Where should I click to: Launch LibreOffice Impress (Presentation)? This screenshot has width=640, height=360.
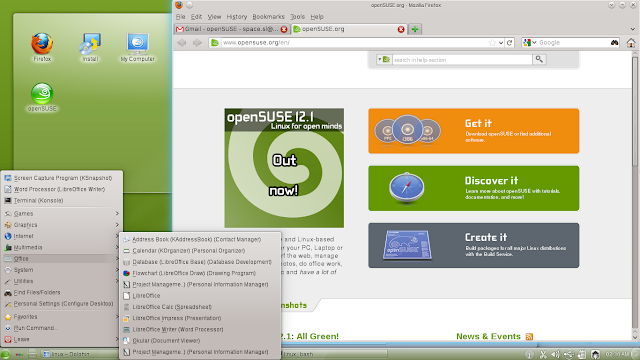[200, 318]
